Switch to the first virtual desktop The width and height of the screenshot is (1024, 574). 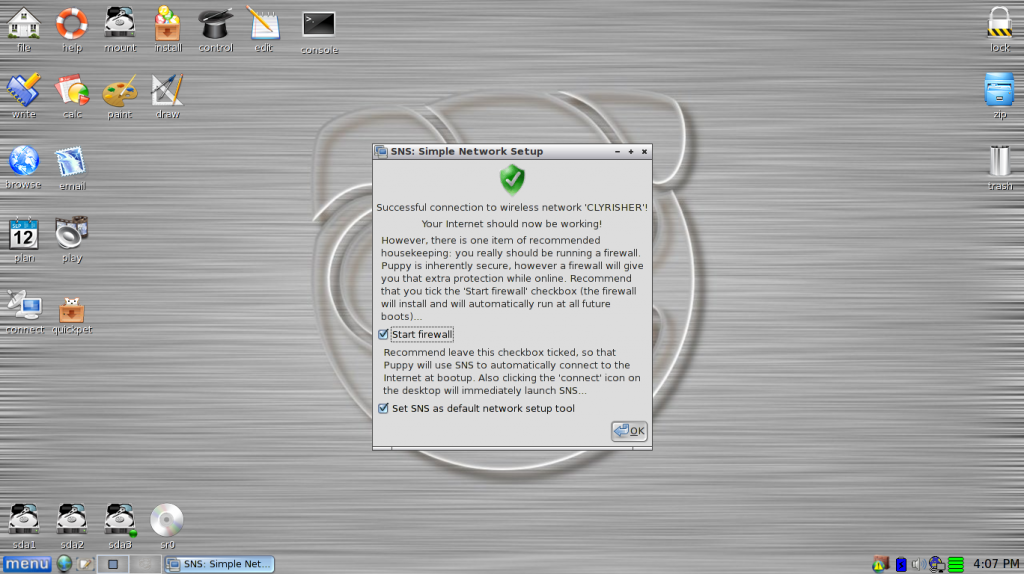click(113, 564)
